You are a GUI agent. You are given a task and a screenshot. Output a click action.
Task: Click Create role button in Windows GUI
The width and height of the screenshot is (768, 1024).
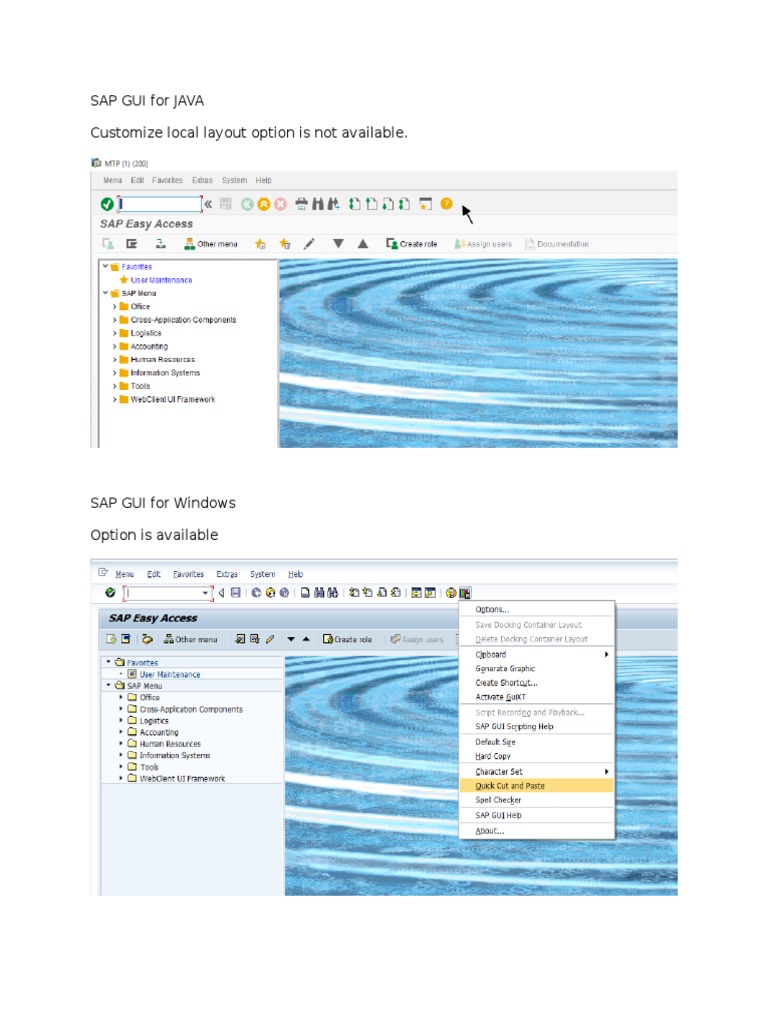[x=347, y=639]
